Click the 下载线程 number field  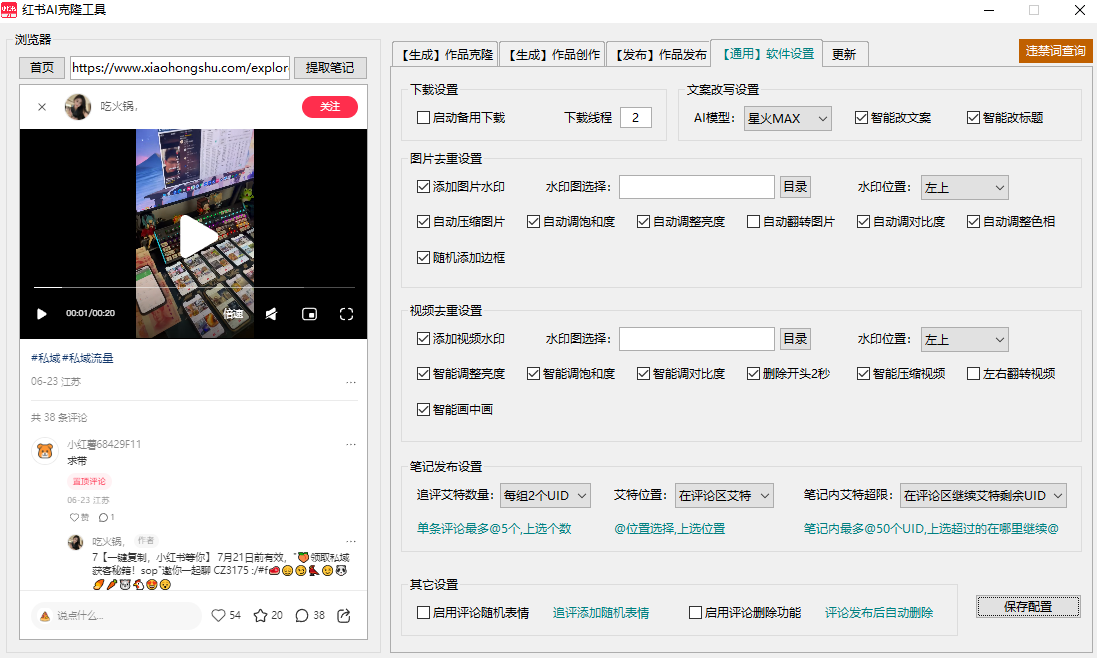click(635, 117)
